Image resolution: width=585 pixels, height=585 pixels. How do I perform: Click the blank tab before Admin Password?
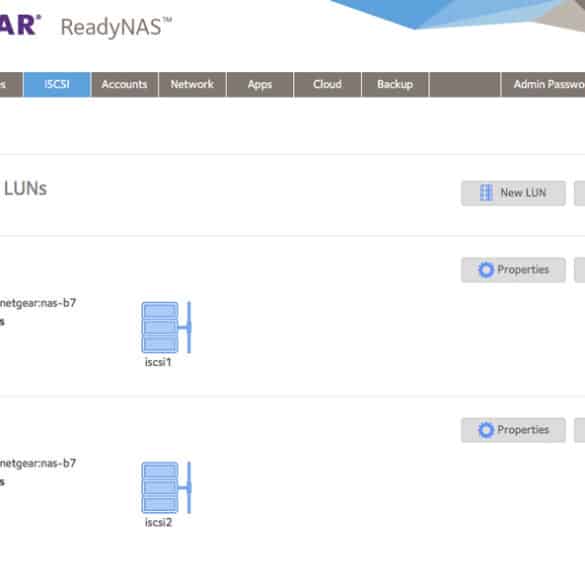(x=465, y=84)
